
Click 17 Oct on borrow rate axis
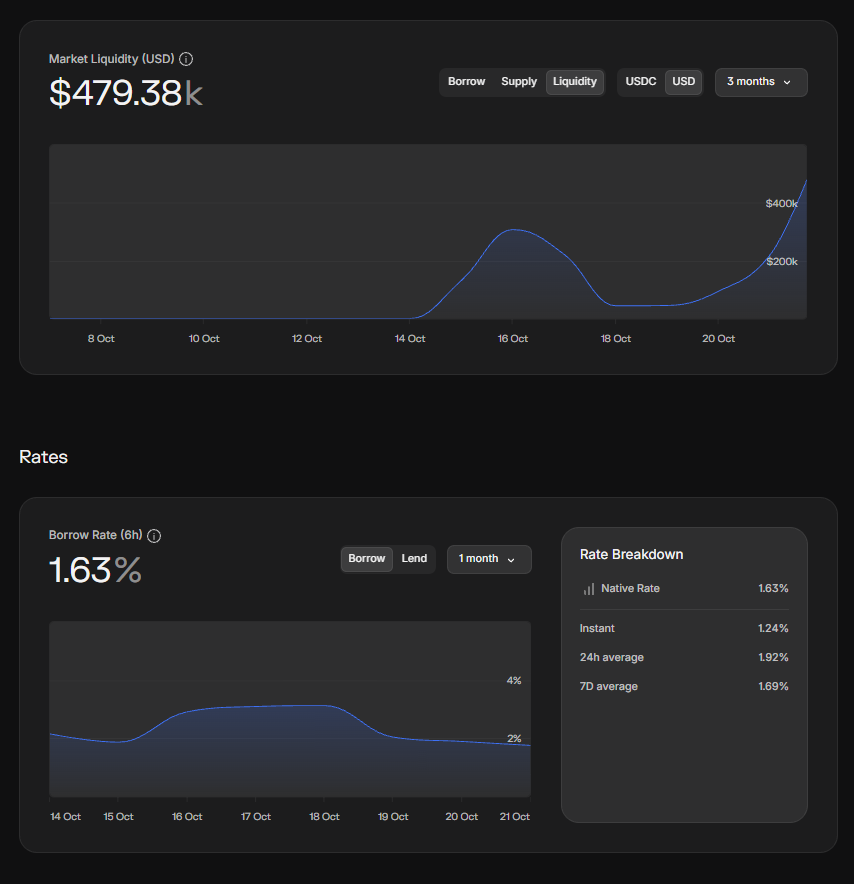tap(255, 817)
